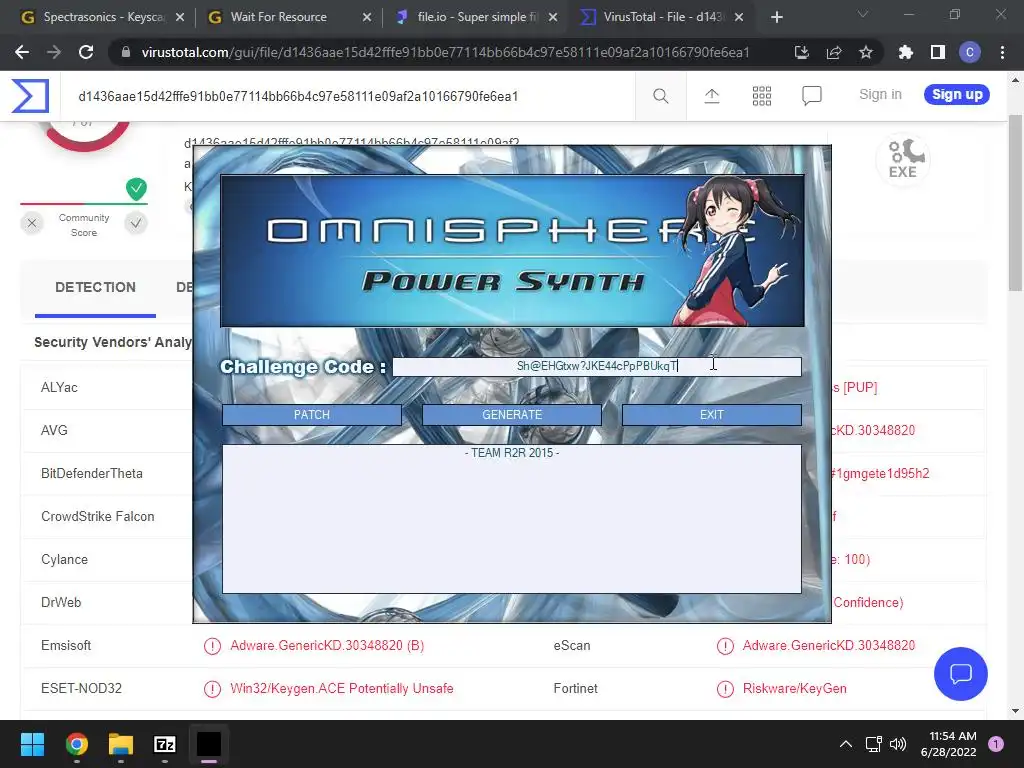Bookmark this page with star icon
The height and width of the screenshot is (768, 1024).
click(865, 52)
